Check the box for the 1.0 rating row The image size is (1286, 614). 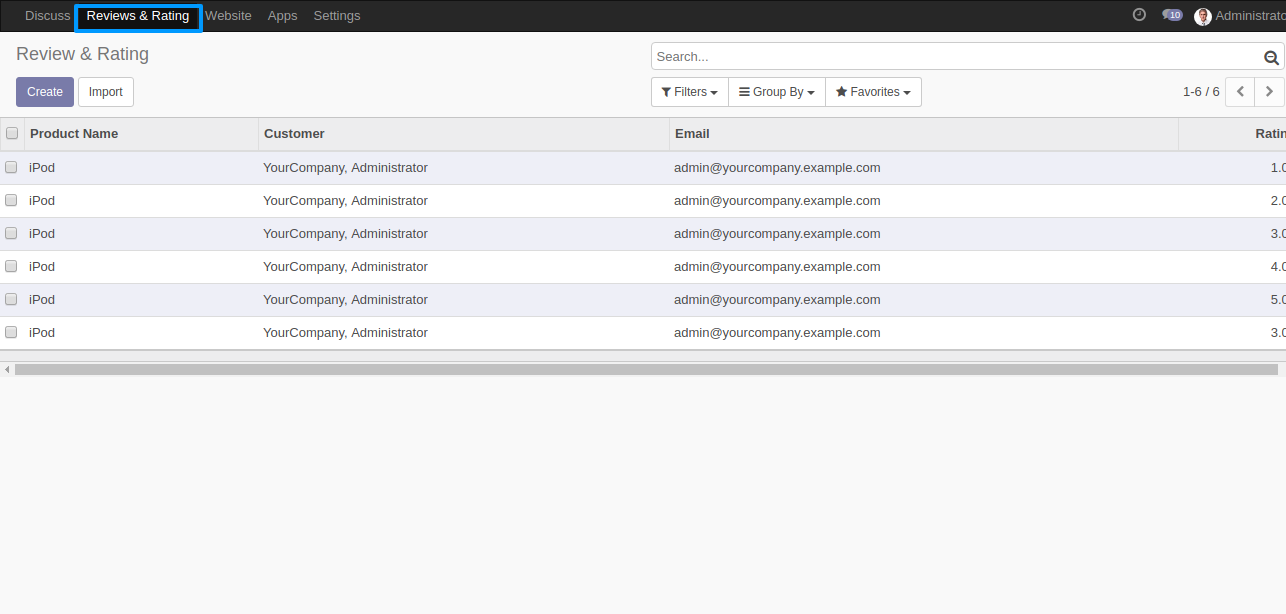point(11,167)
